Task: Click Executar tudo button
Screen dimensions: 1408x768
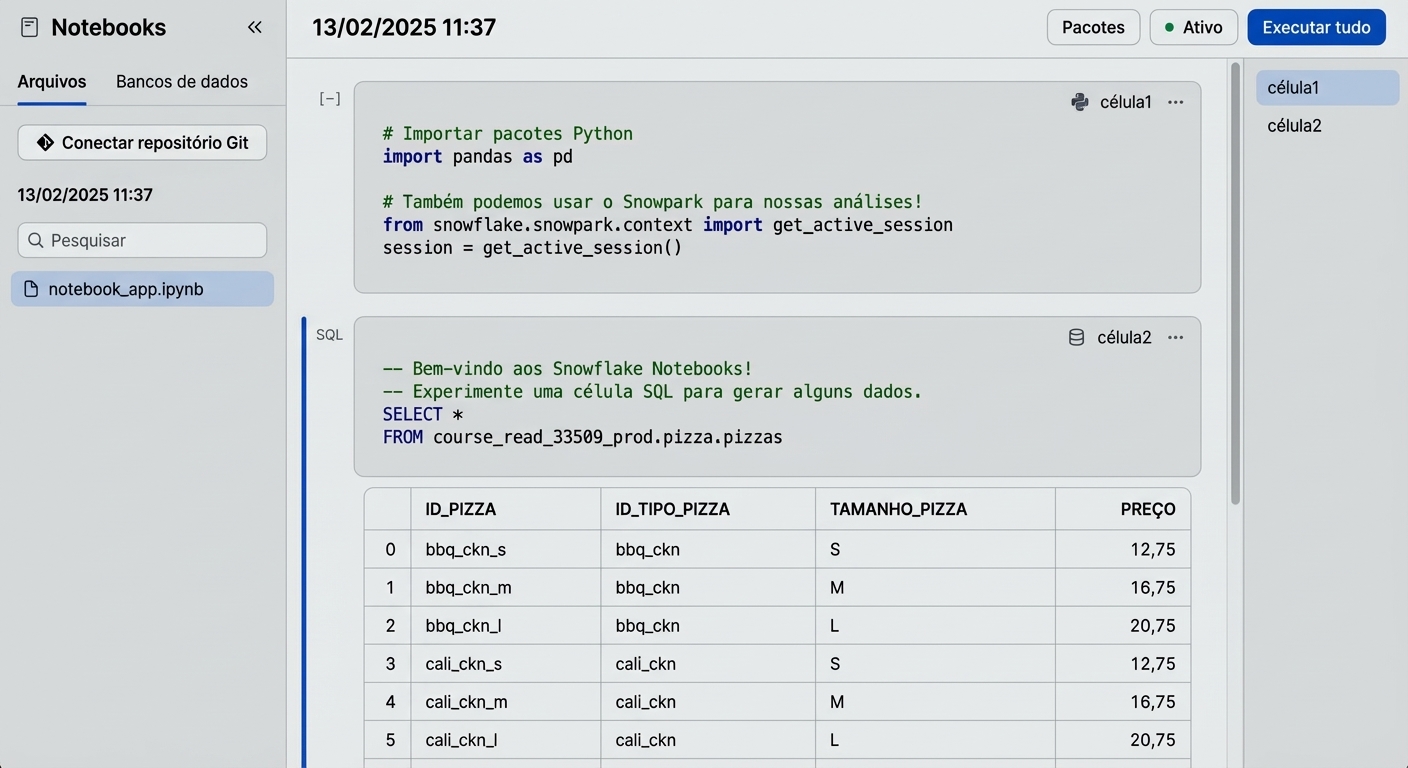Action: 1316,27
